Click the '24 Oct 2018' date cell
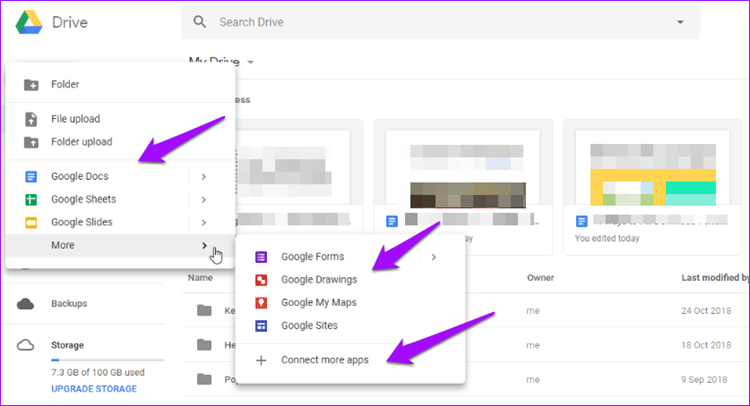 [x=706, y=311]
